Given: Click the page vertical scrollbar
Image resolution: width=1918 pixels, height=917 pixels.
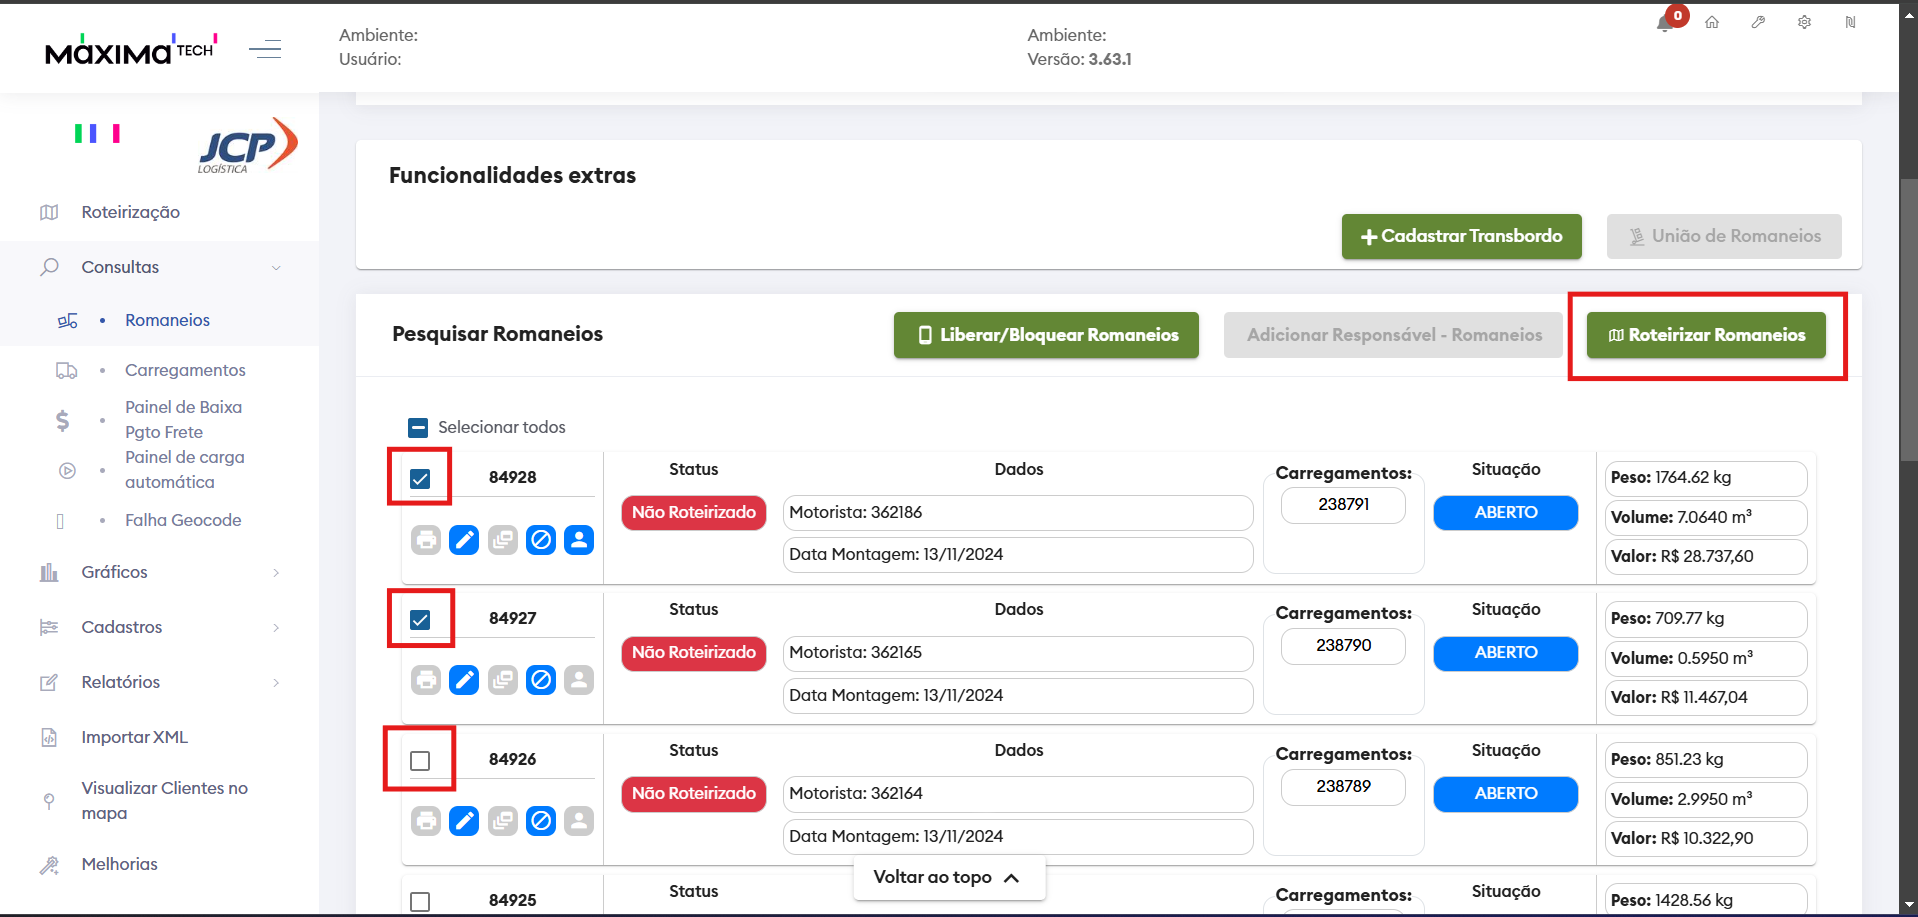Looking at the screenshot, I should [1909, 320].
